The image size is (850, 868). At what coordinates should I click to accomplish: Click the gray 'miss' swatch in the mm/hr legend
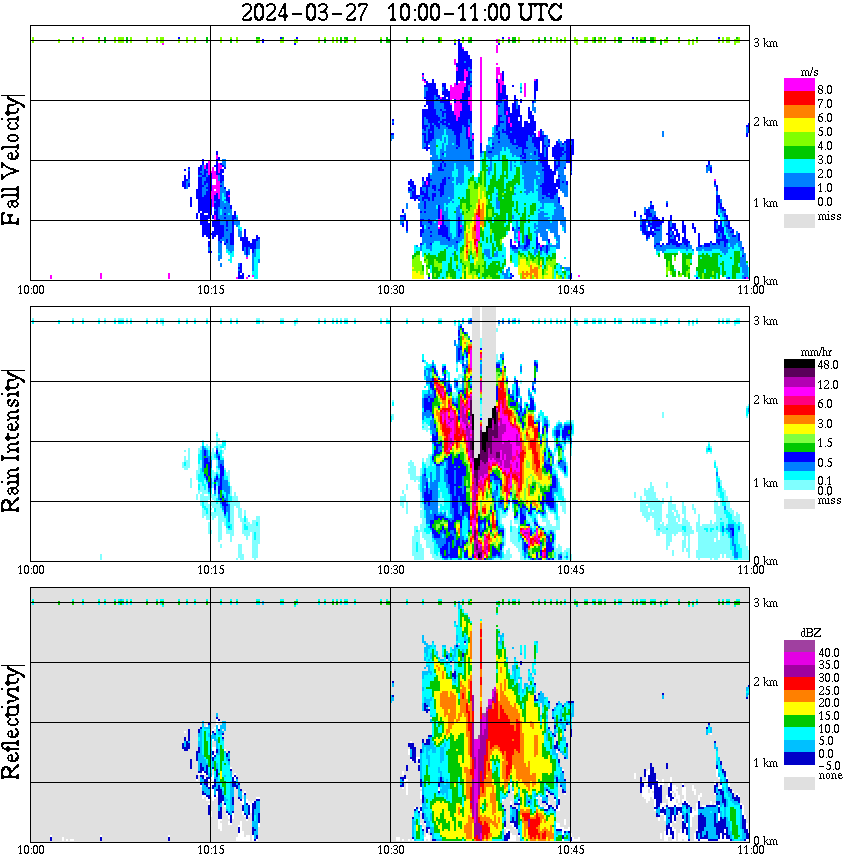799,503
